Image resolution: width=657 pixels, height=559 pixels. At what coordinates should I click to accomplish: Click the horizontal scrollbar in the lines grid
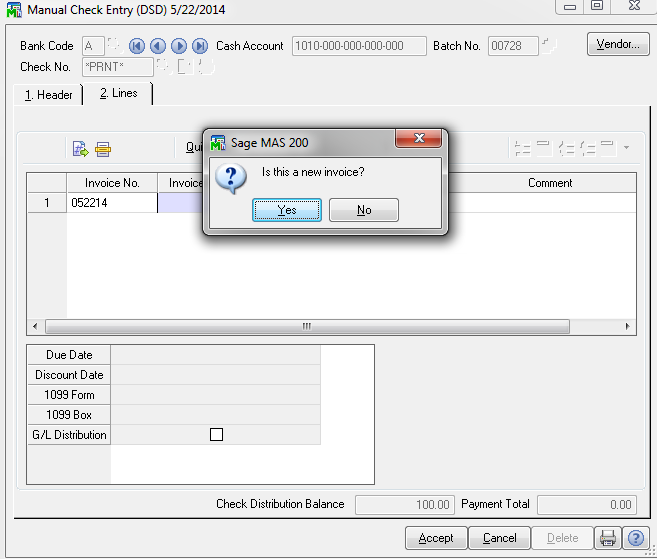[x=307, y=327]
